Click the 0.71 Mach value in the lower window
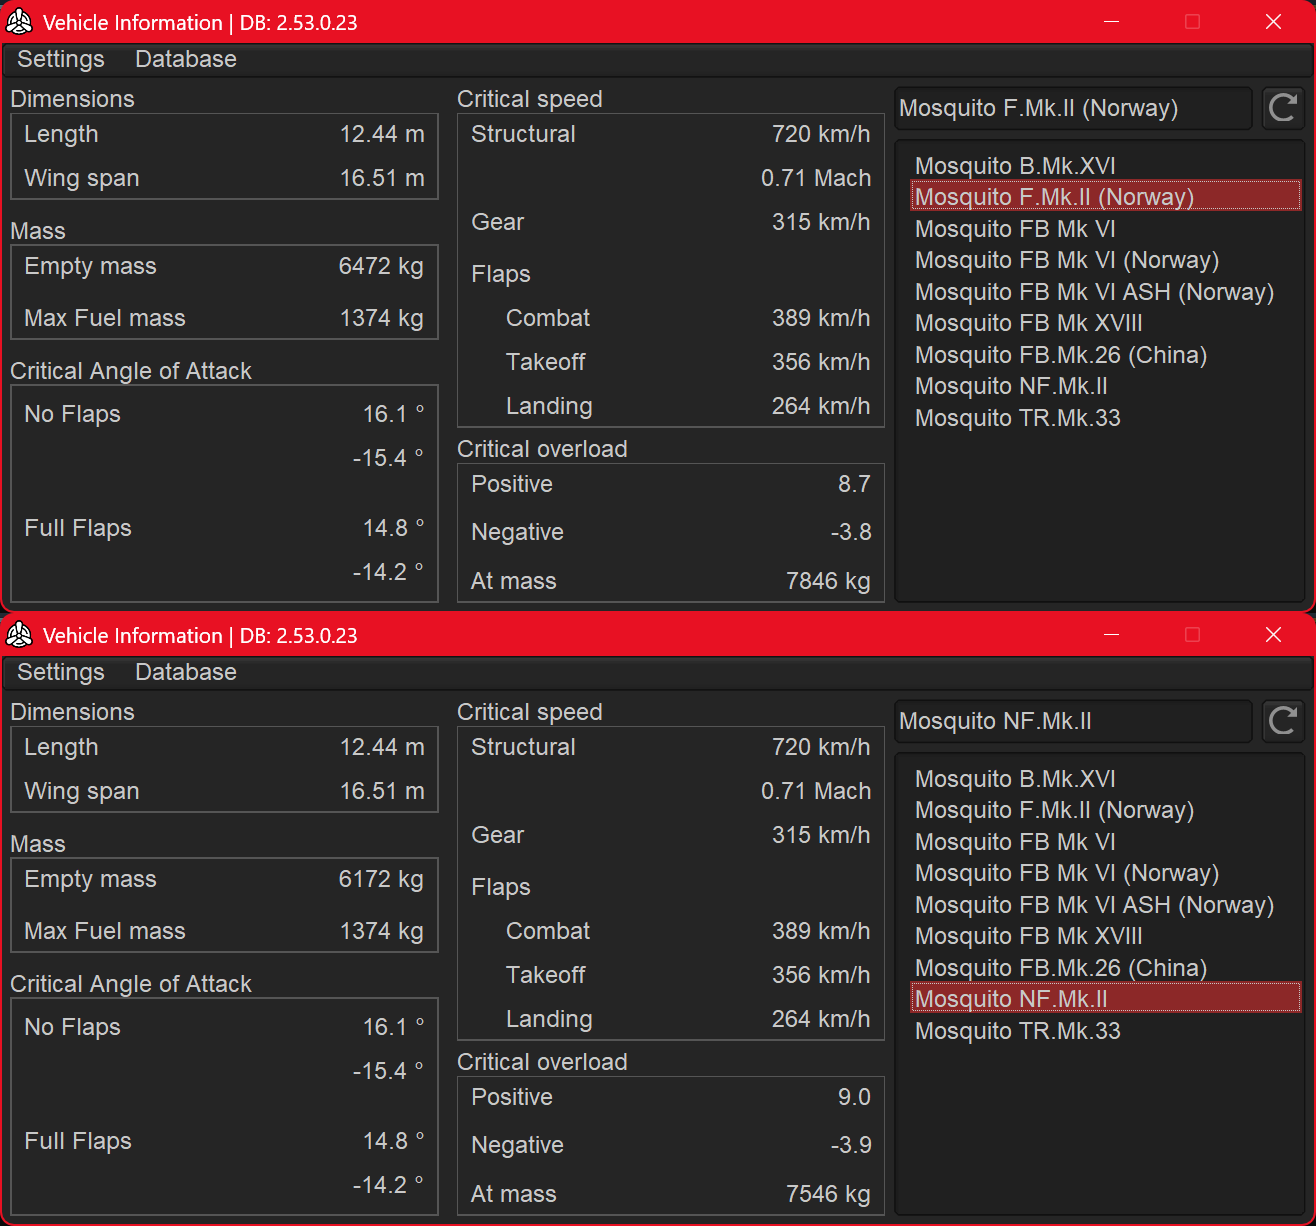The height and width of the screenshot is (1226, 1316). (x=816, y=791)
